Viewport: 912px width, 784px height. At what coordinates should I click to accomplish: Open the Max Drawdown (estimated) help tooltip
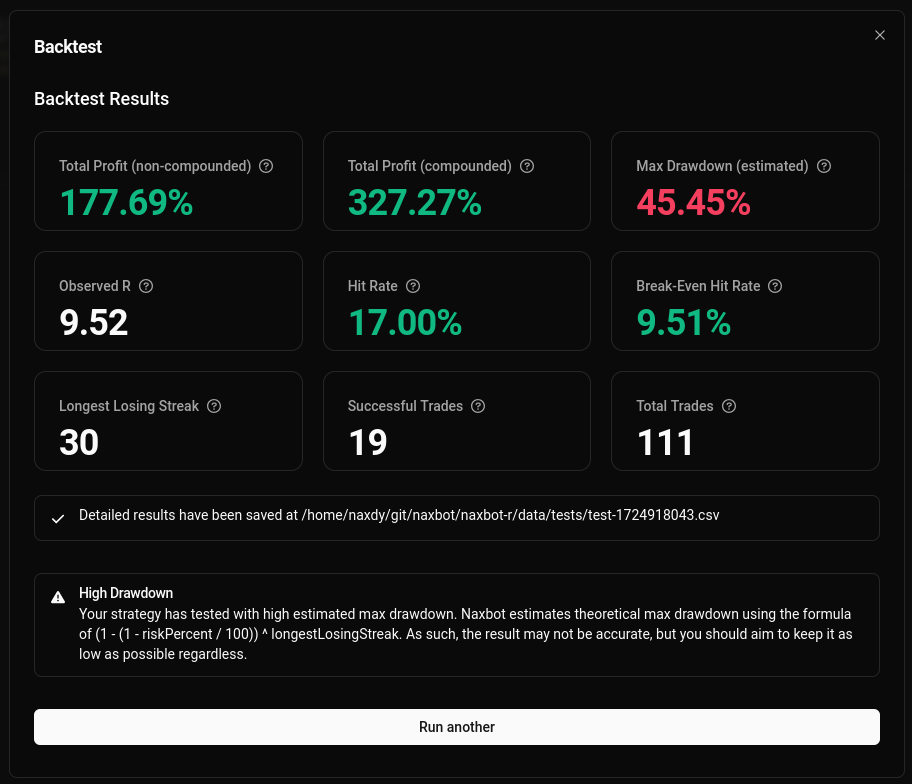pyautogui.click(x=823, y=166)
